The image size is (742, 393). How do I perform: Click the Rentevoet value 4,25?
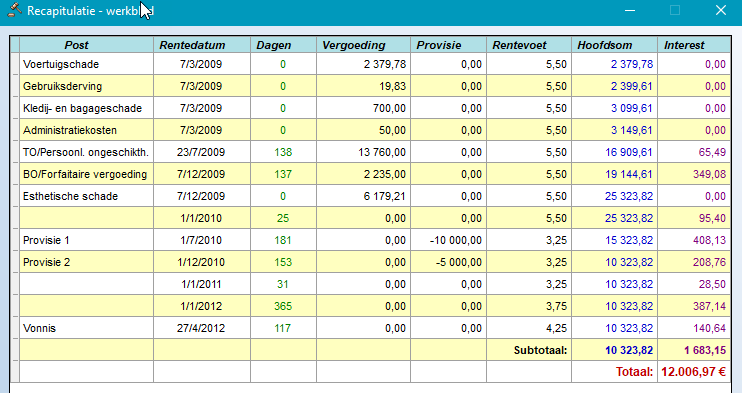pyautogui.click(x=556, y=328)
